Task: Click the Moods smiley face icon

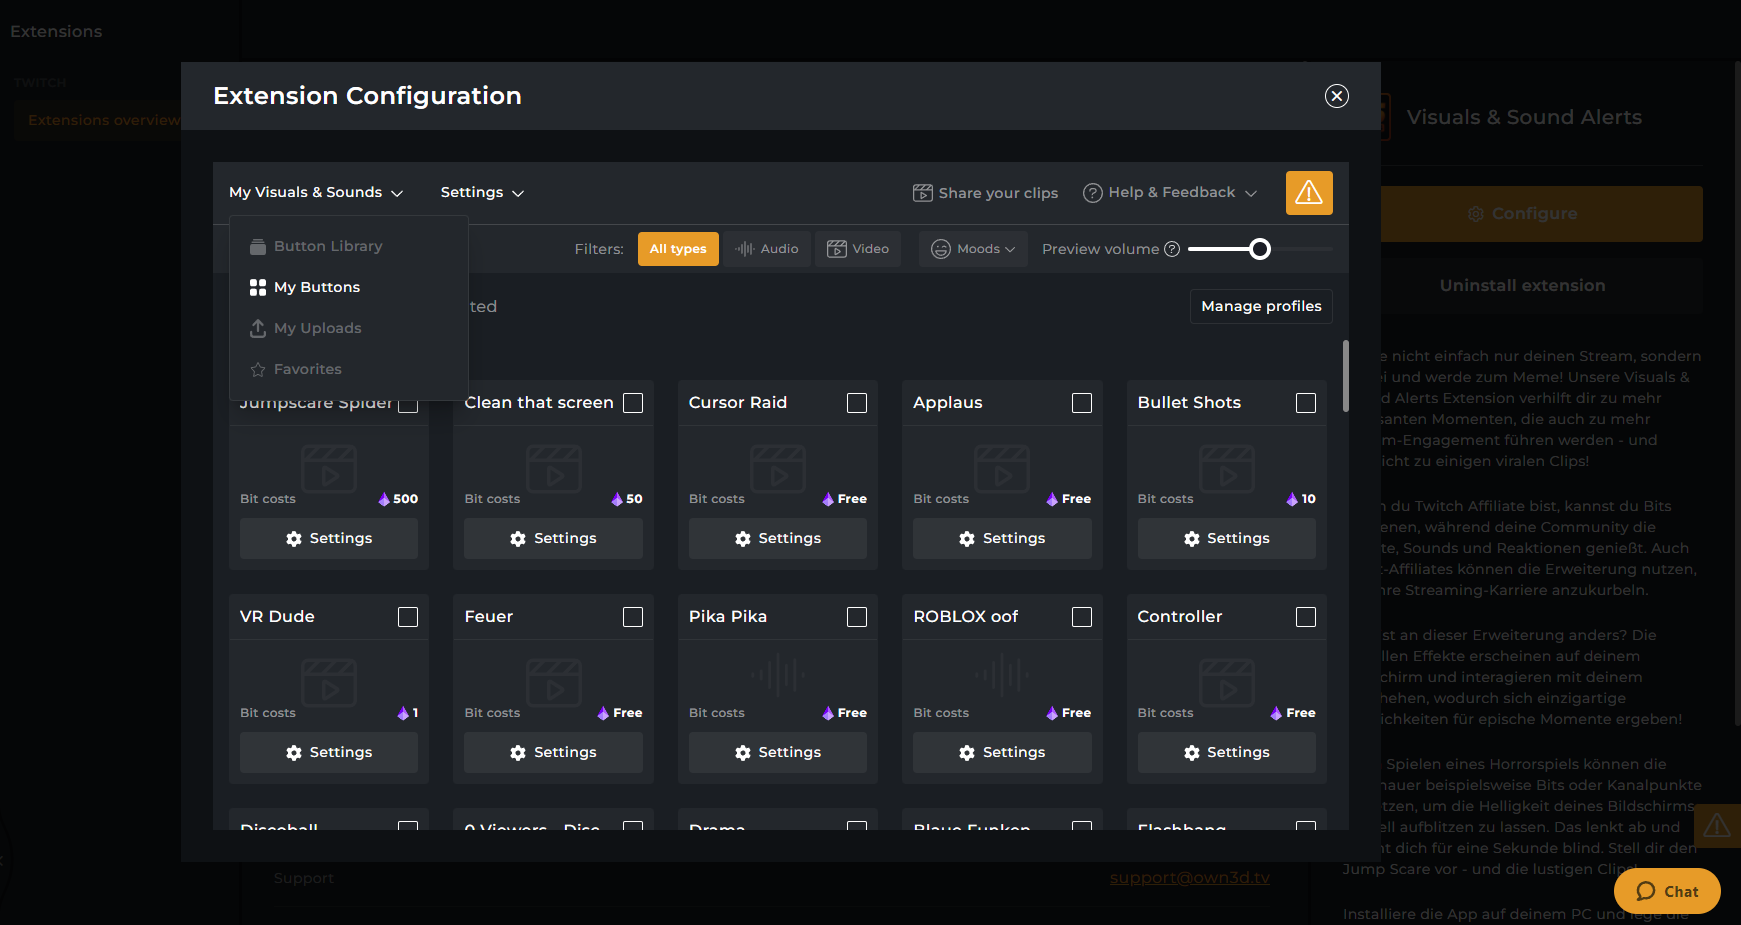Action: (941, 249)
